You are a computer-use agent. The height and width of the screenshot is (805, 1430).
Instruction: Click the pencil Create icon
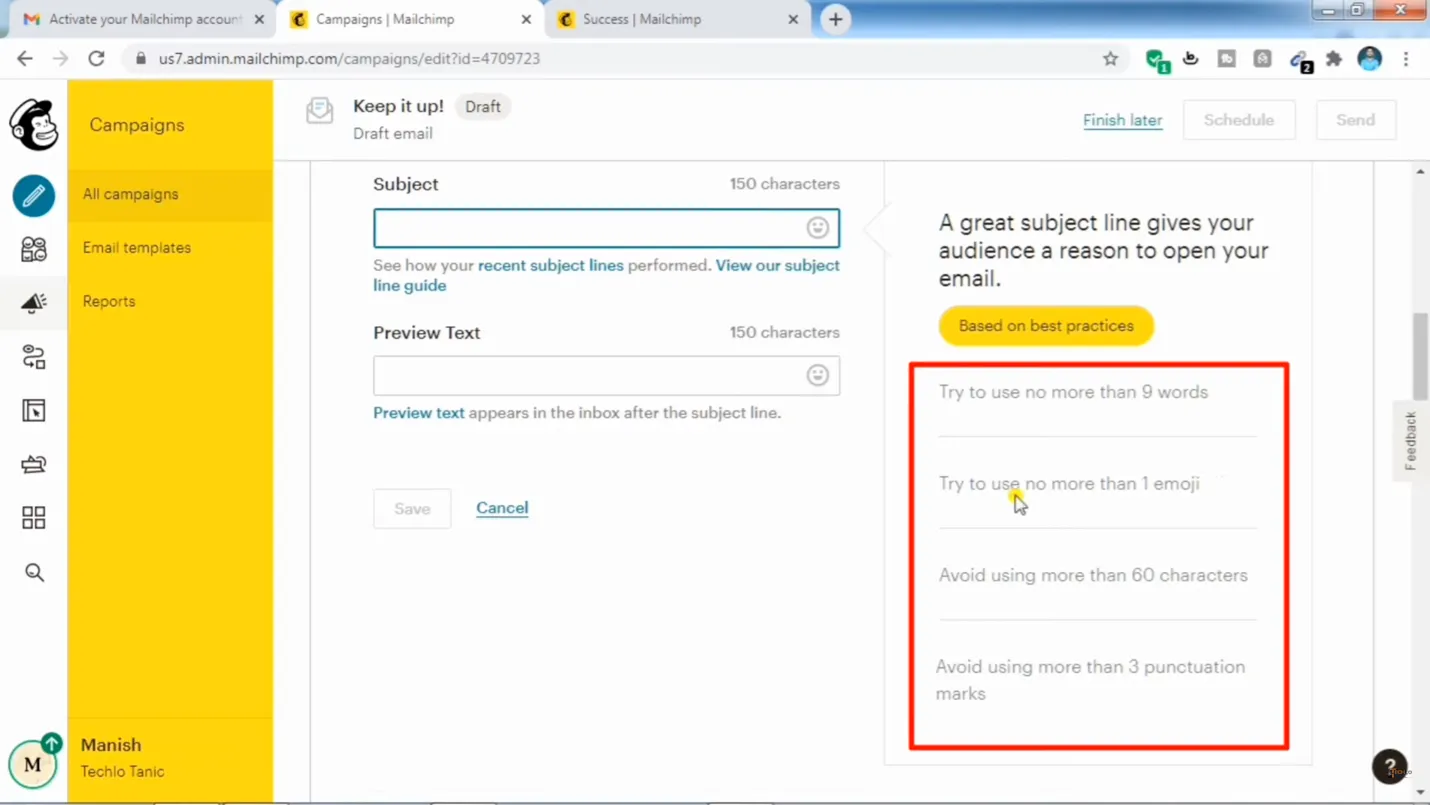point(34,196)
